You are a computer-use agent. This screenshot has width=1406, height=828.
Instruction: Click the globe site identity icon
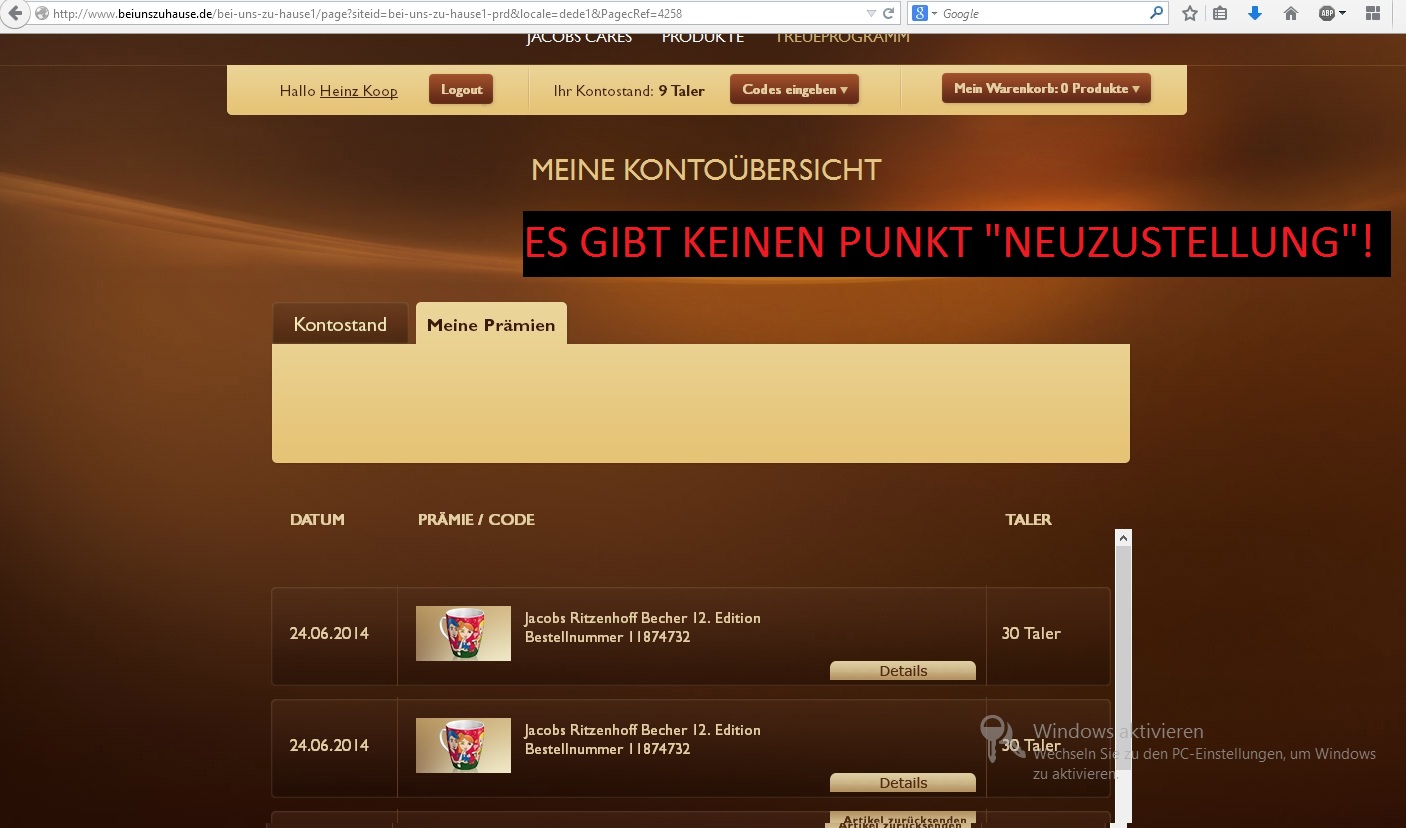(41, 14)
